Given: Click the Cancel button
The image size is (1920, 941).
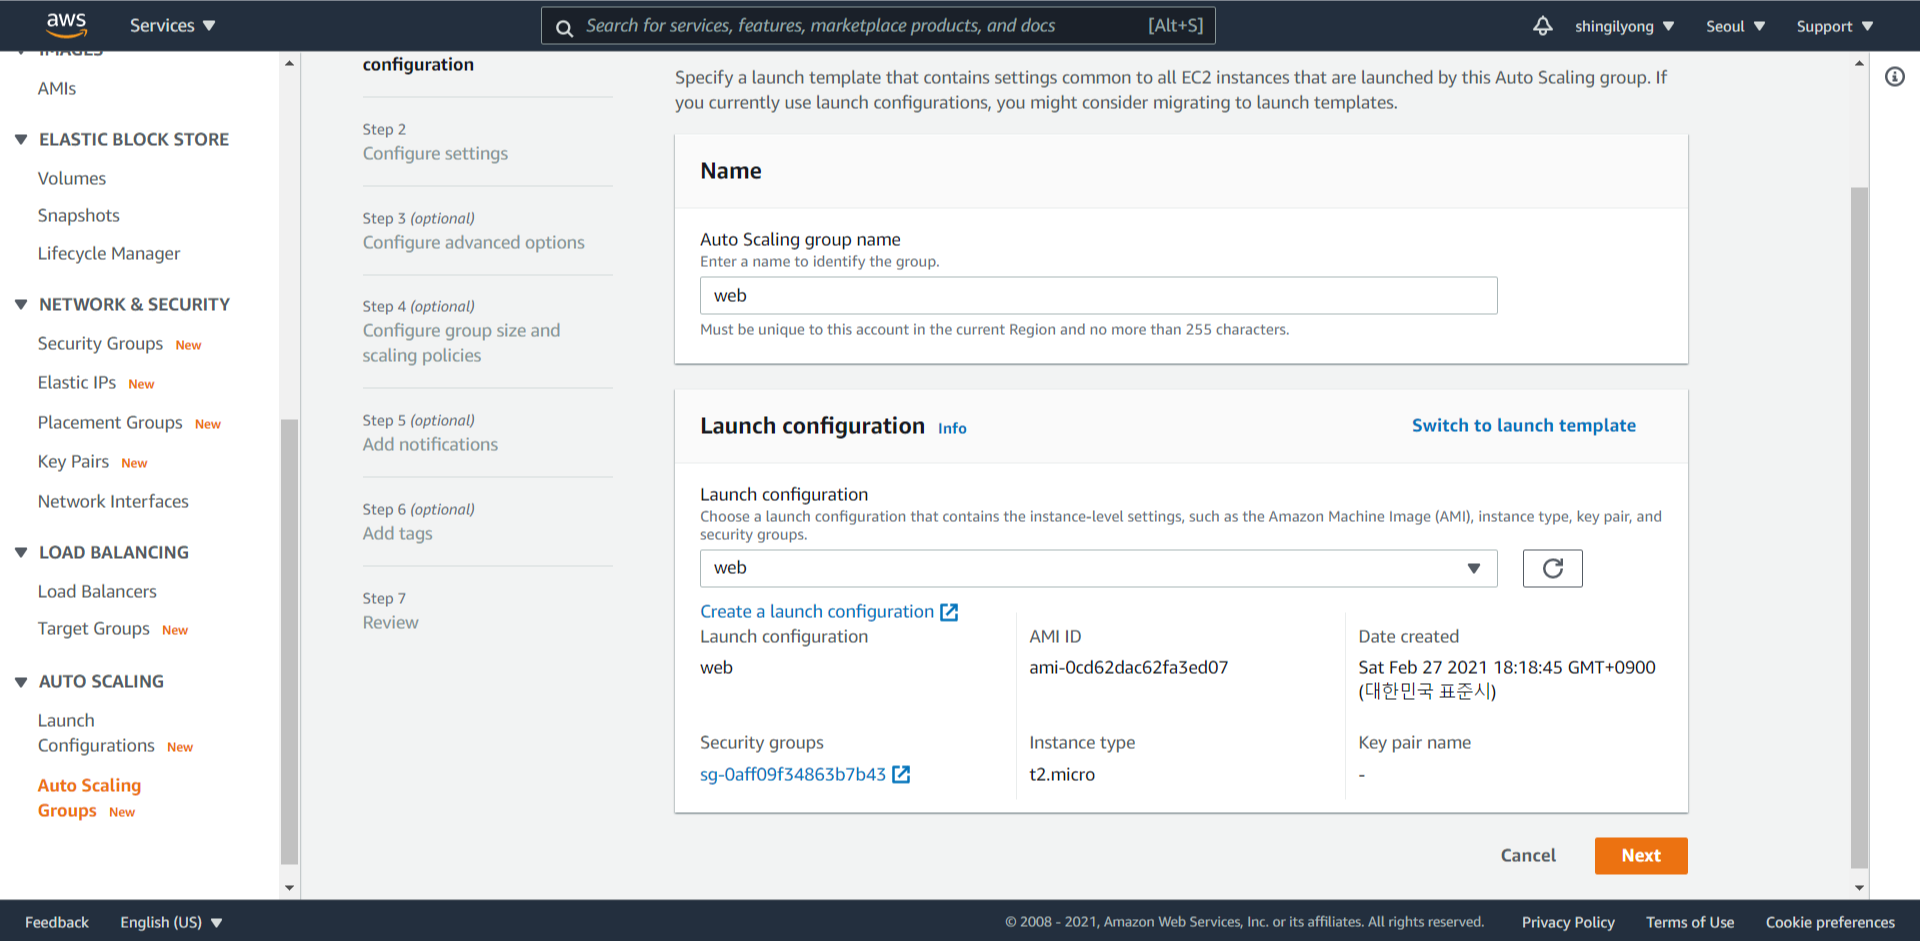Looking at the screenshot, I should 1528,856.
